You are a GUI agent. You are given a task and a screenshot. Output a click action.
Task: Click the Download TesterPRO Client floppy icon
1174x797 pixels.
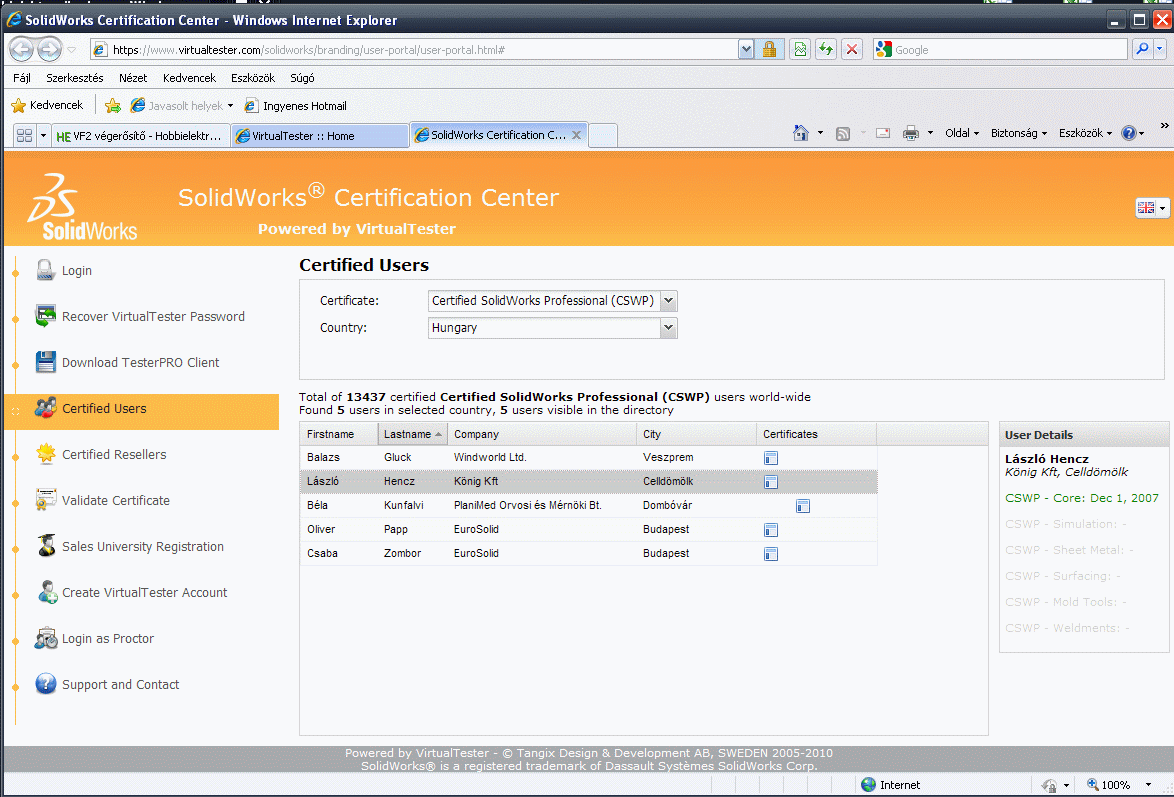[45, 363]
